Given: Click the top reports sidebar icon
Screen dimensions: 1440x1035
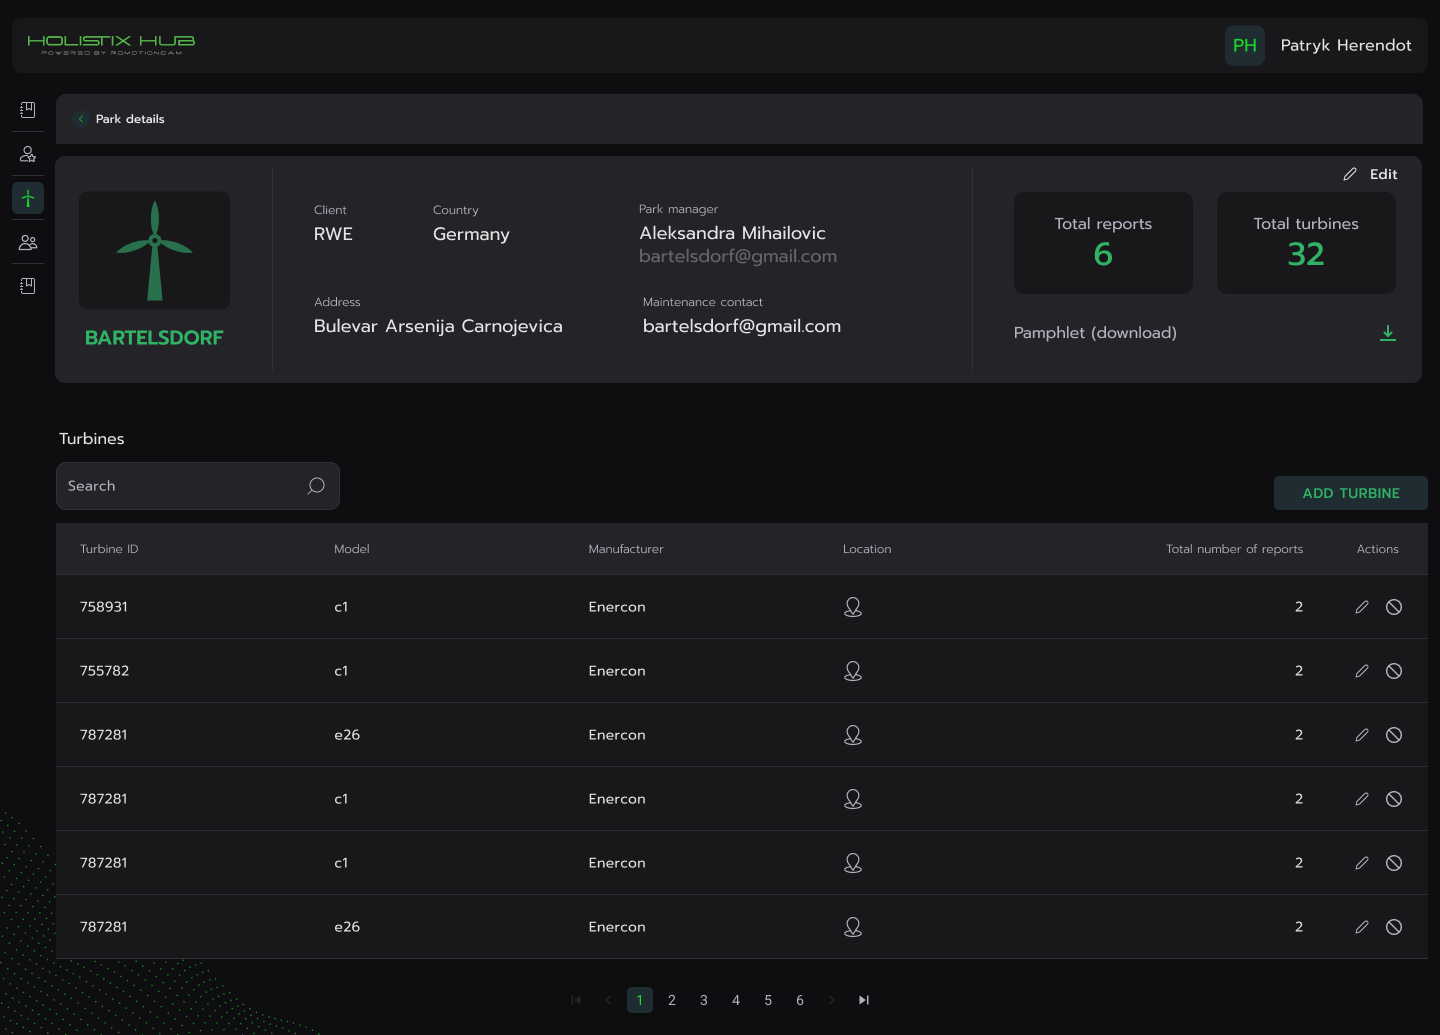Looking at the screenshot, I should tap(28, 110).
